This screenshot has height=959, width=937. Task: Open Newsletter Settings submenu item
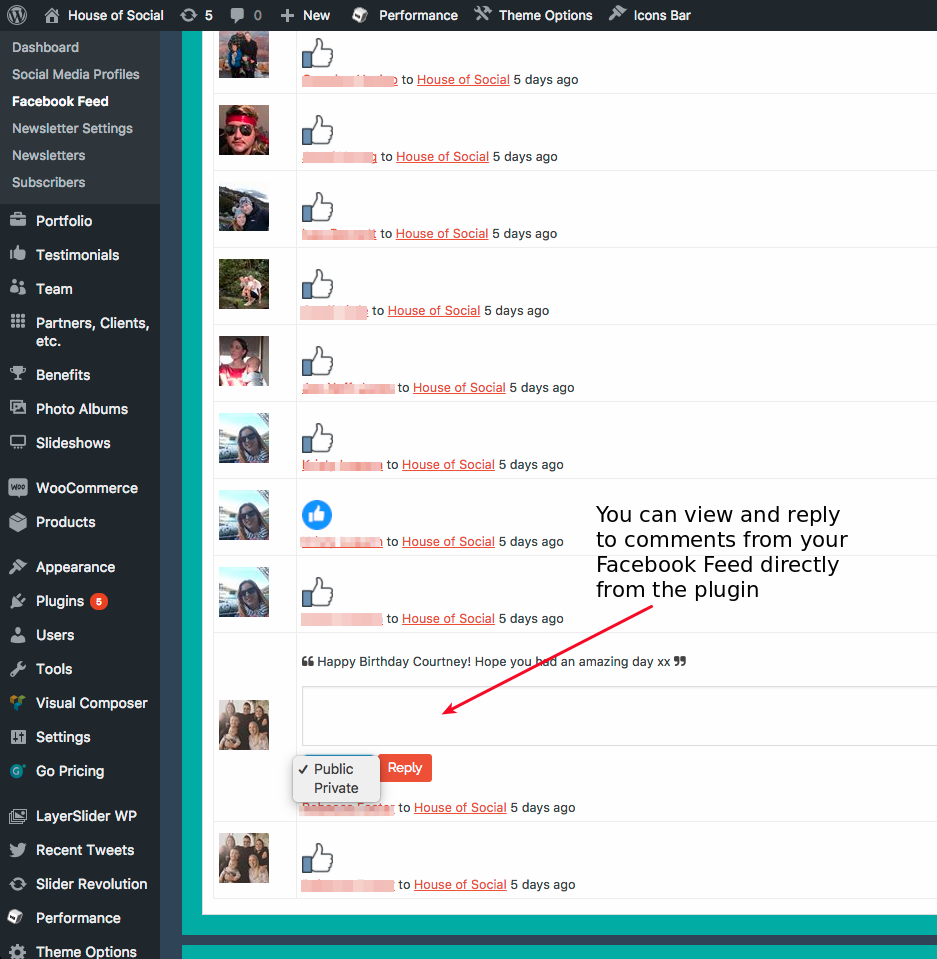(72, 128)
